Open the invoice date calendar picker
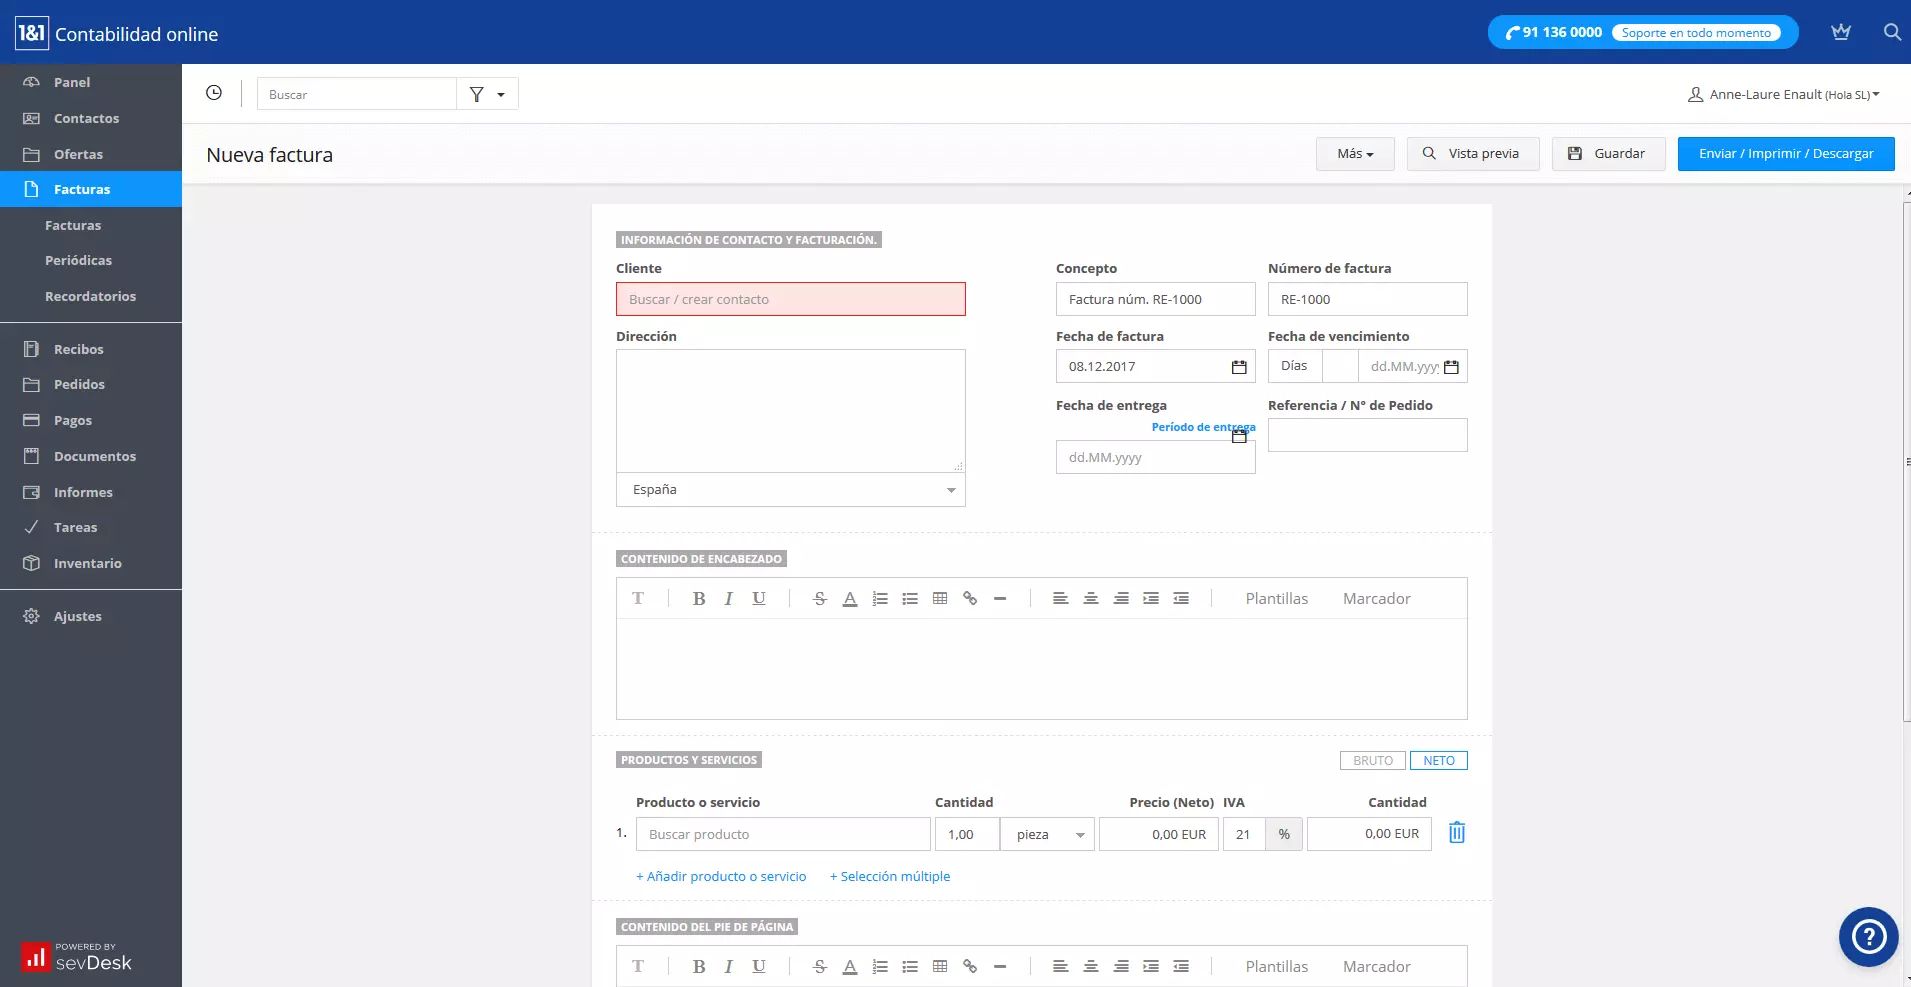 point(1238,366)
